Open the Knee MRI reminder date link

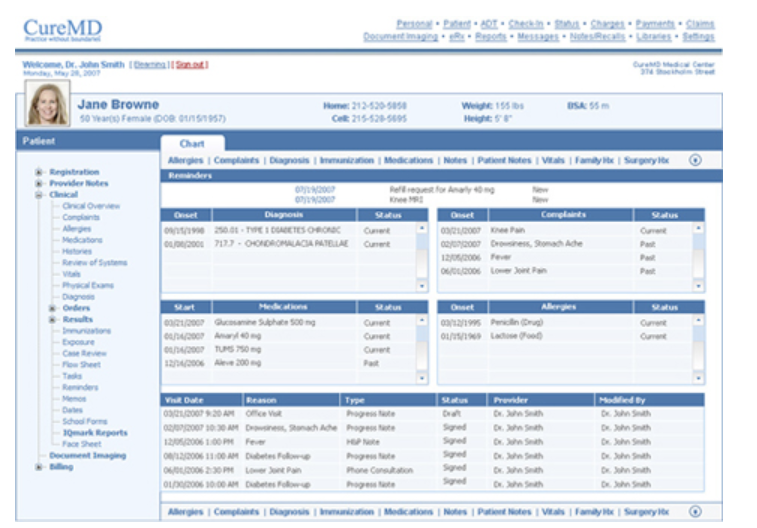coord(315,200)
